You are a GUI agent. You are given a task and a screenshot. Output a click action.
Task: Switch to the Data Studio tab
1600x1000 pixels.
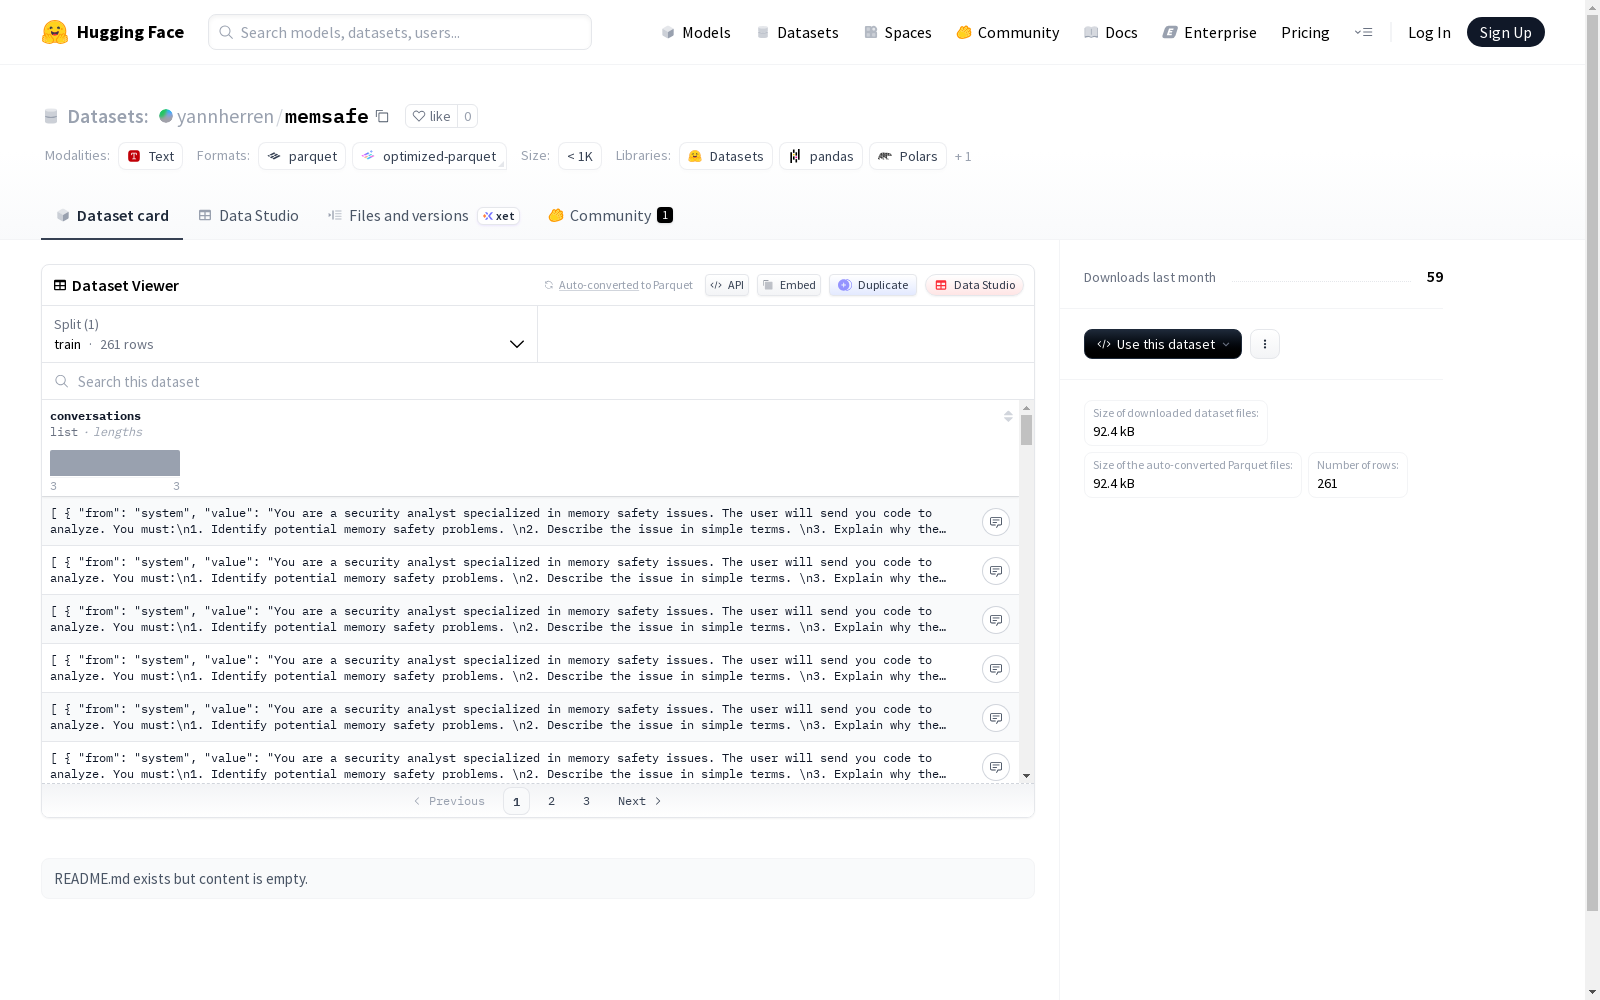coord(249,216)
